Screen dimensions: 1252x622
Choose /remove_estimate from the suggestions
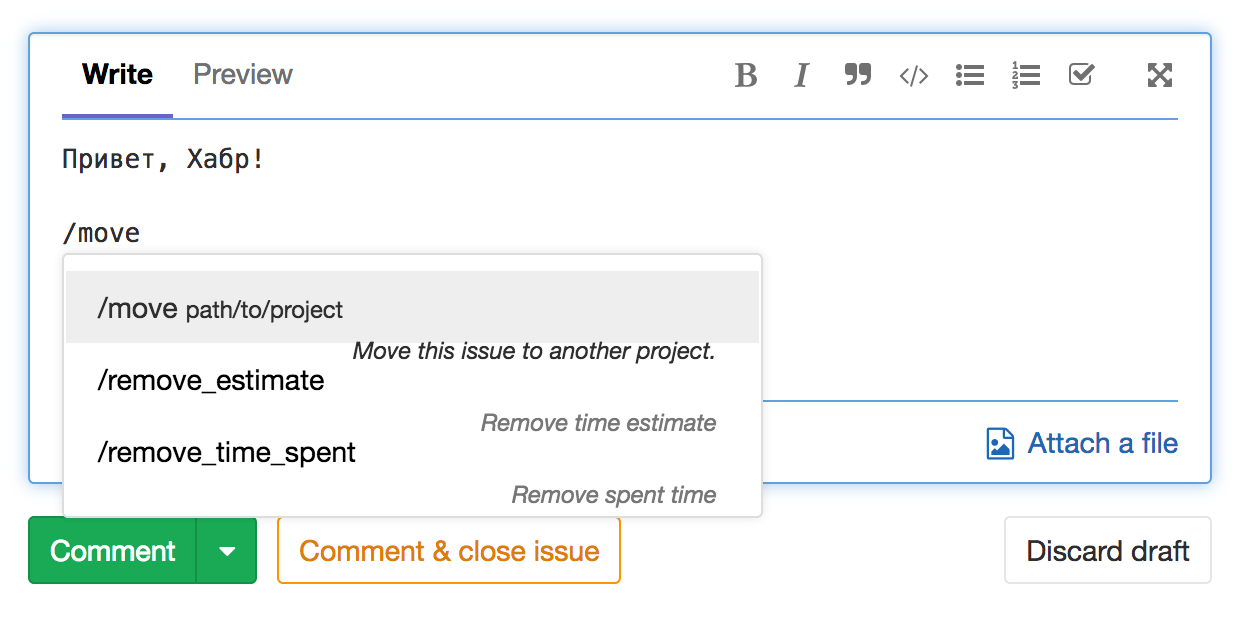210,380
